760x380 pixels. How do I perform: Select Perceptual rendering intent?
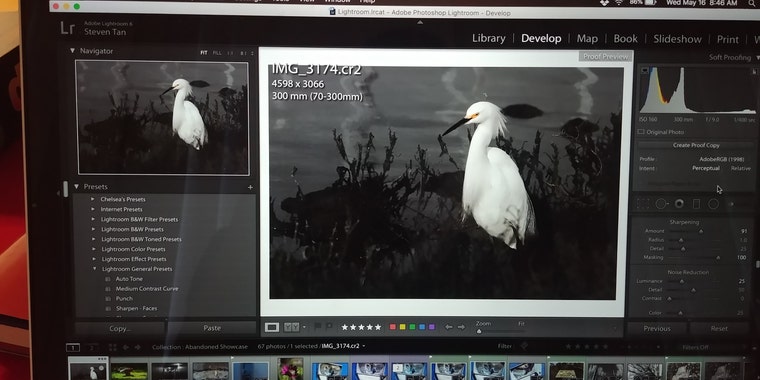[x=706, y=168]
